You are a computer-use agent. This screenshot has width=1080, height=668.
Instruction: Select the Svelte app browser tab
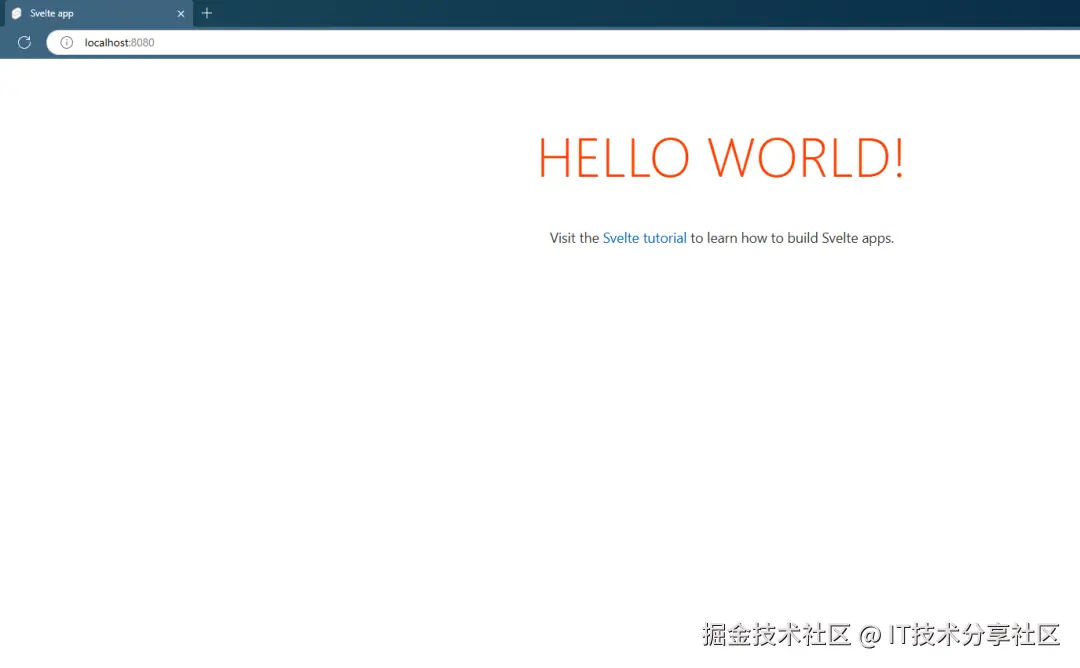coord(98,14)
